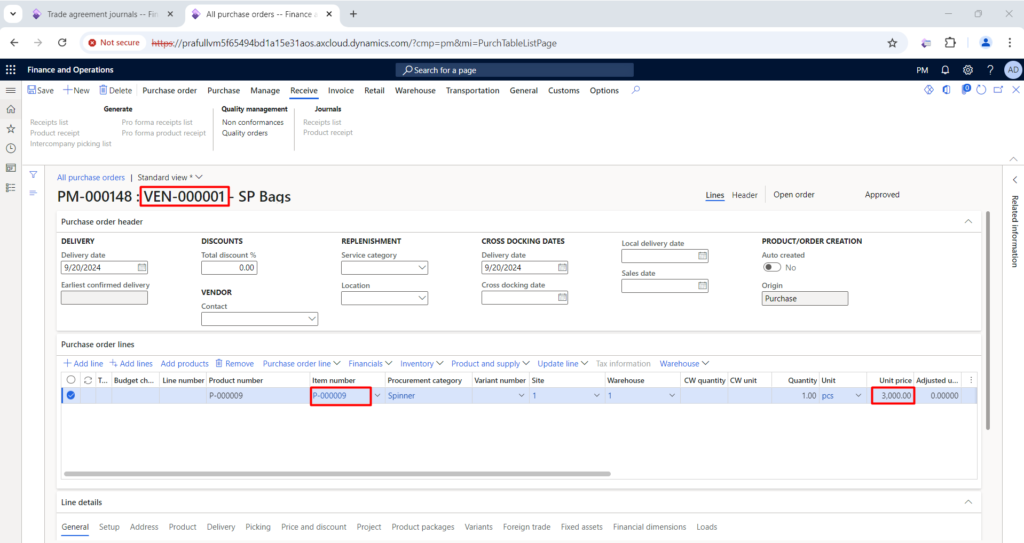Screen dimensions: 1024x543
Task: Show filter pane funnel icon
Action: point(33,174)
